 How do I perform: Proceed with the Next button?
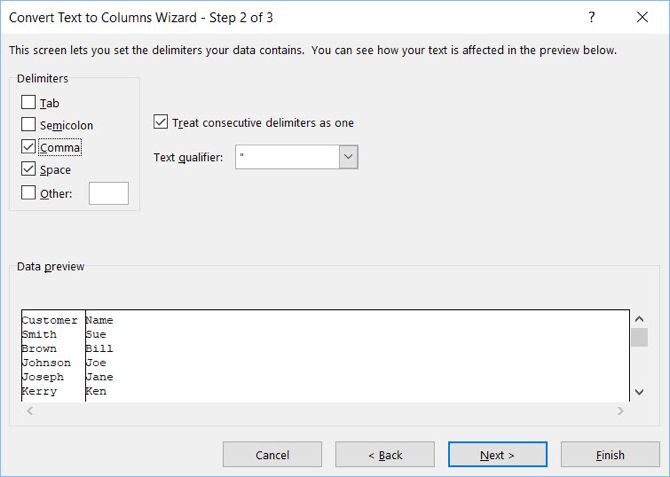coord(497,455)
